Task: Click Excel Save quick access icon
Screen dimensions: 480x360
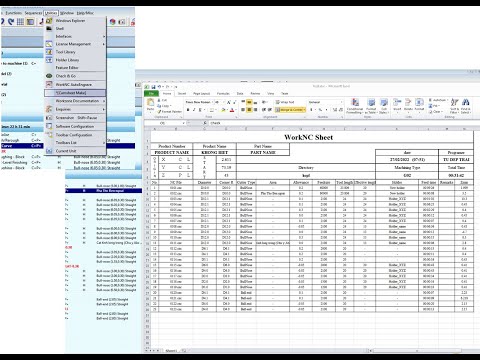Action: 153,87
